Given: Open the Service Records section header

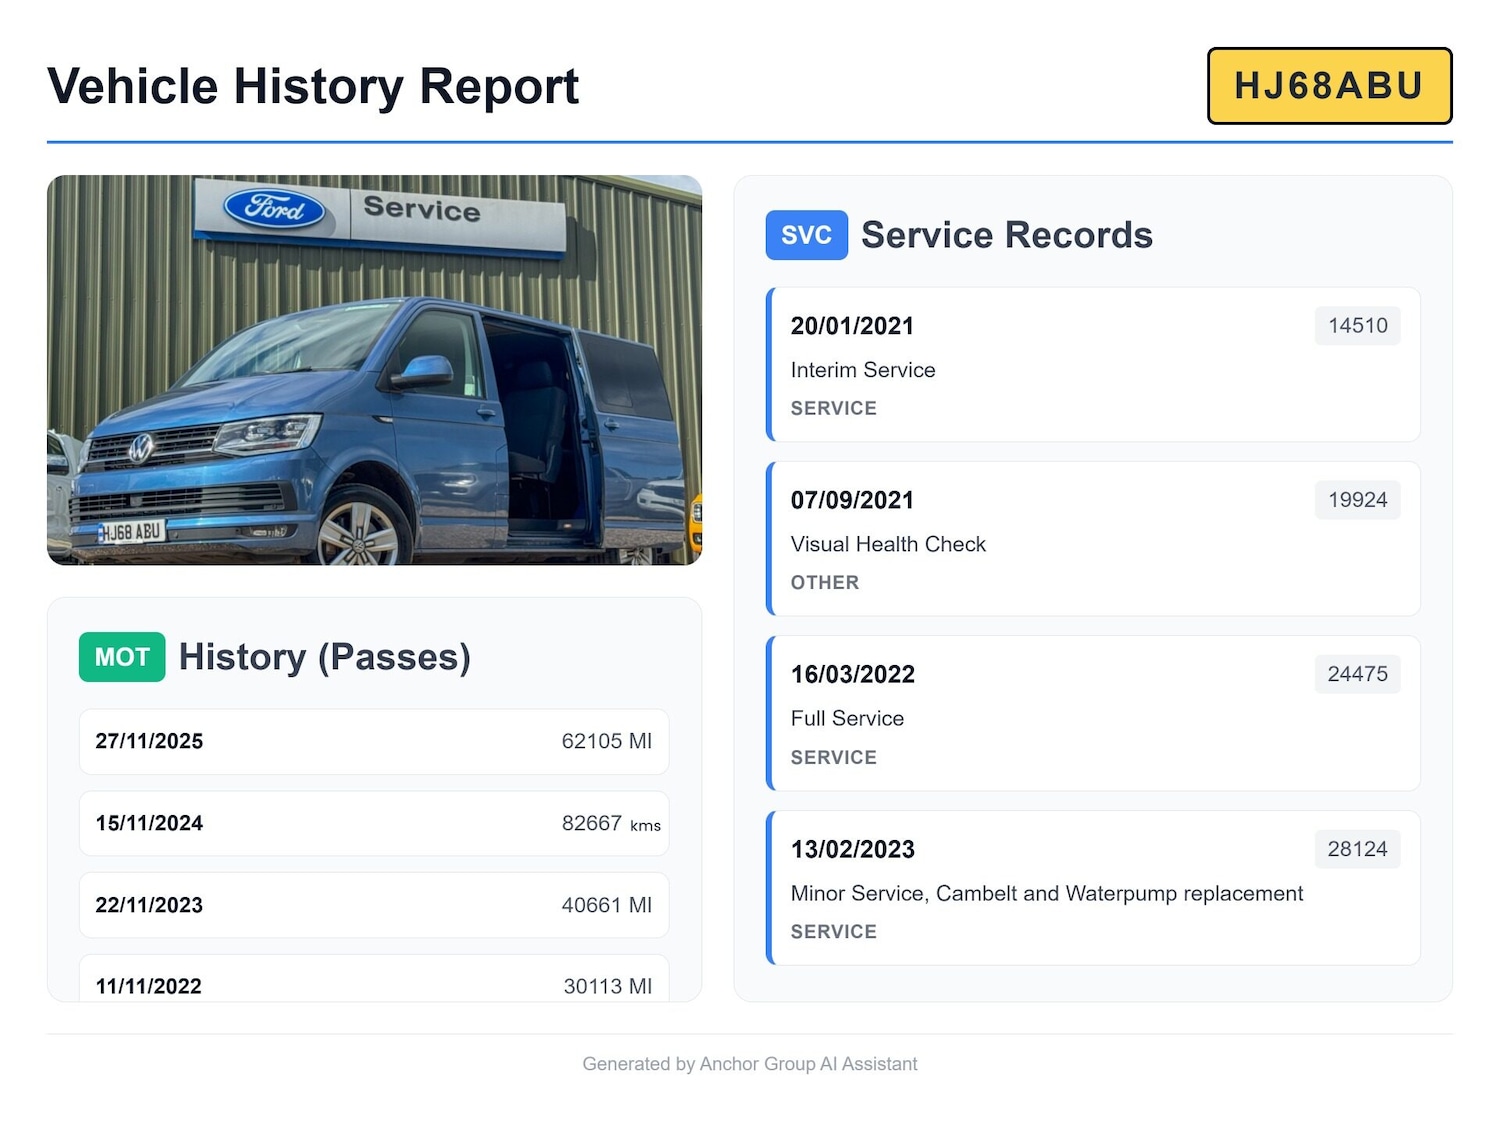Looking at the screenshot, I should (1006, 235).
